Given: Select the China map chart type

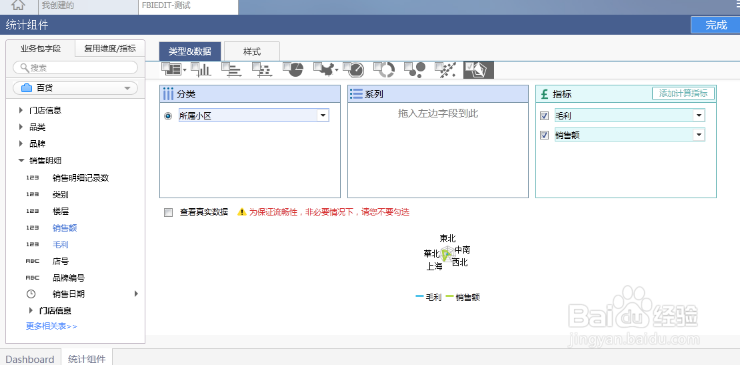Looking at the screenshot, I should 323,70.
